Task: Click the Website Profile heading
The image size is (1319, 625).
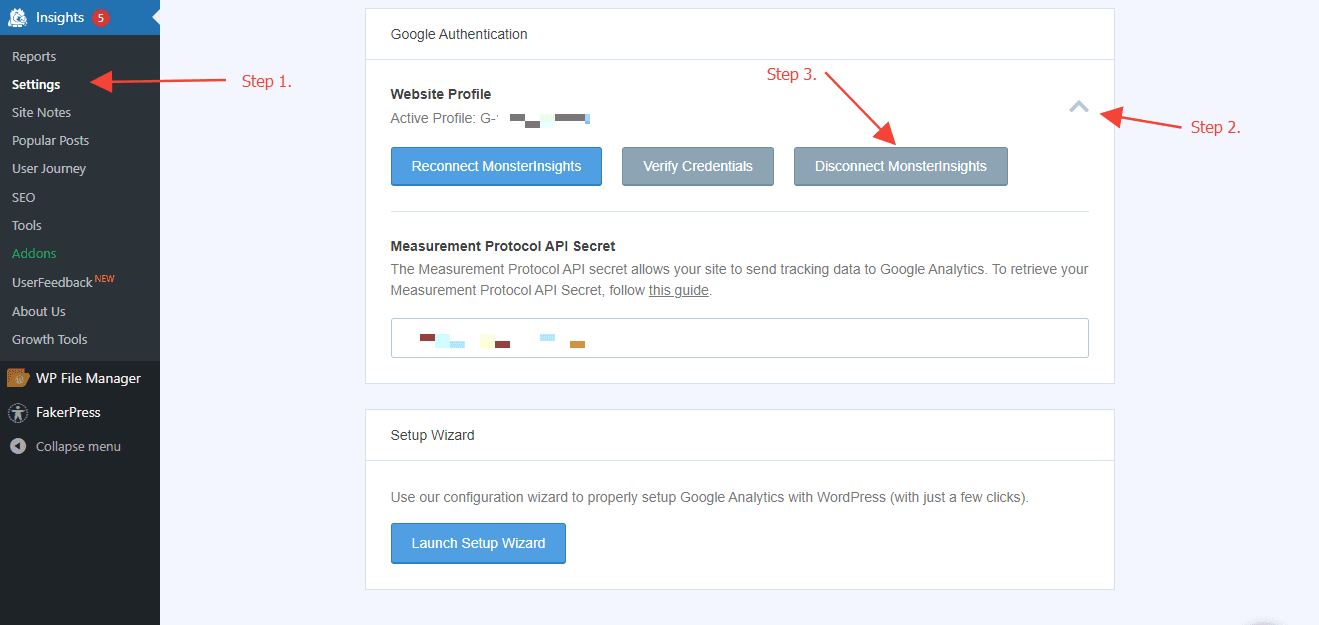Action: pyautogui.click(x=441, y=94)
